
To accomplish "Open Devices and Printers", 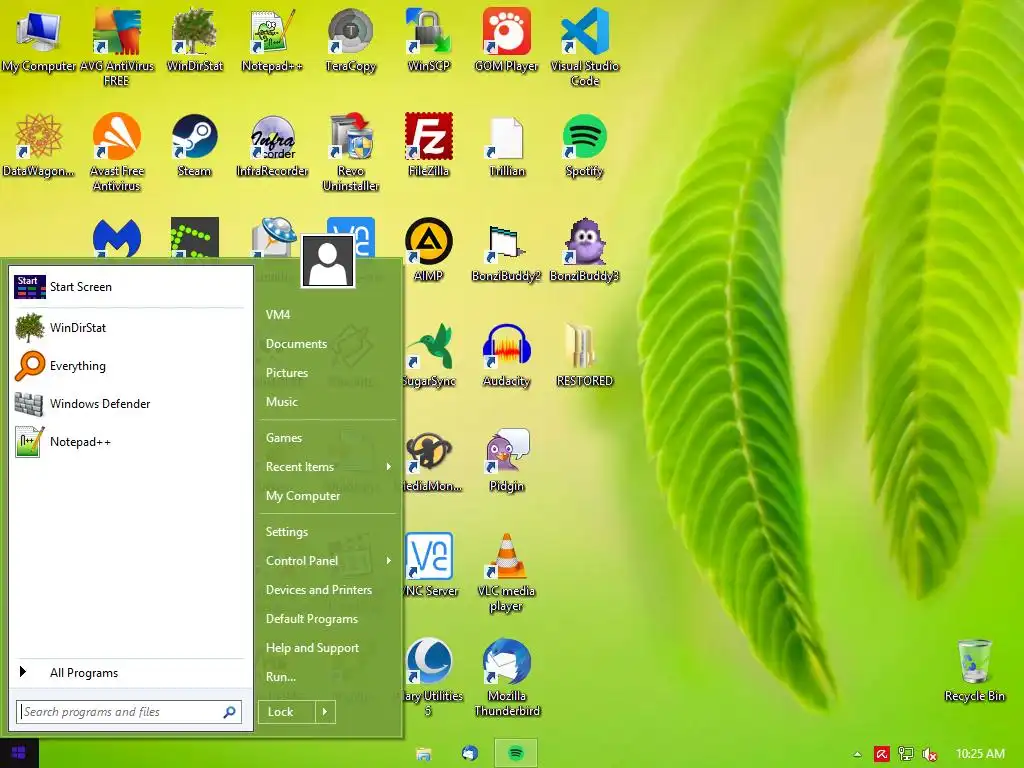I will coord(319,590).
